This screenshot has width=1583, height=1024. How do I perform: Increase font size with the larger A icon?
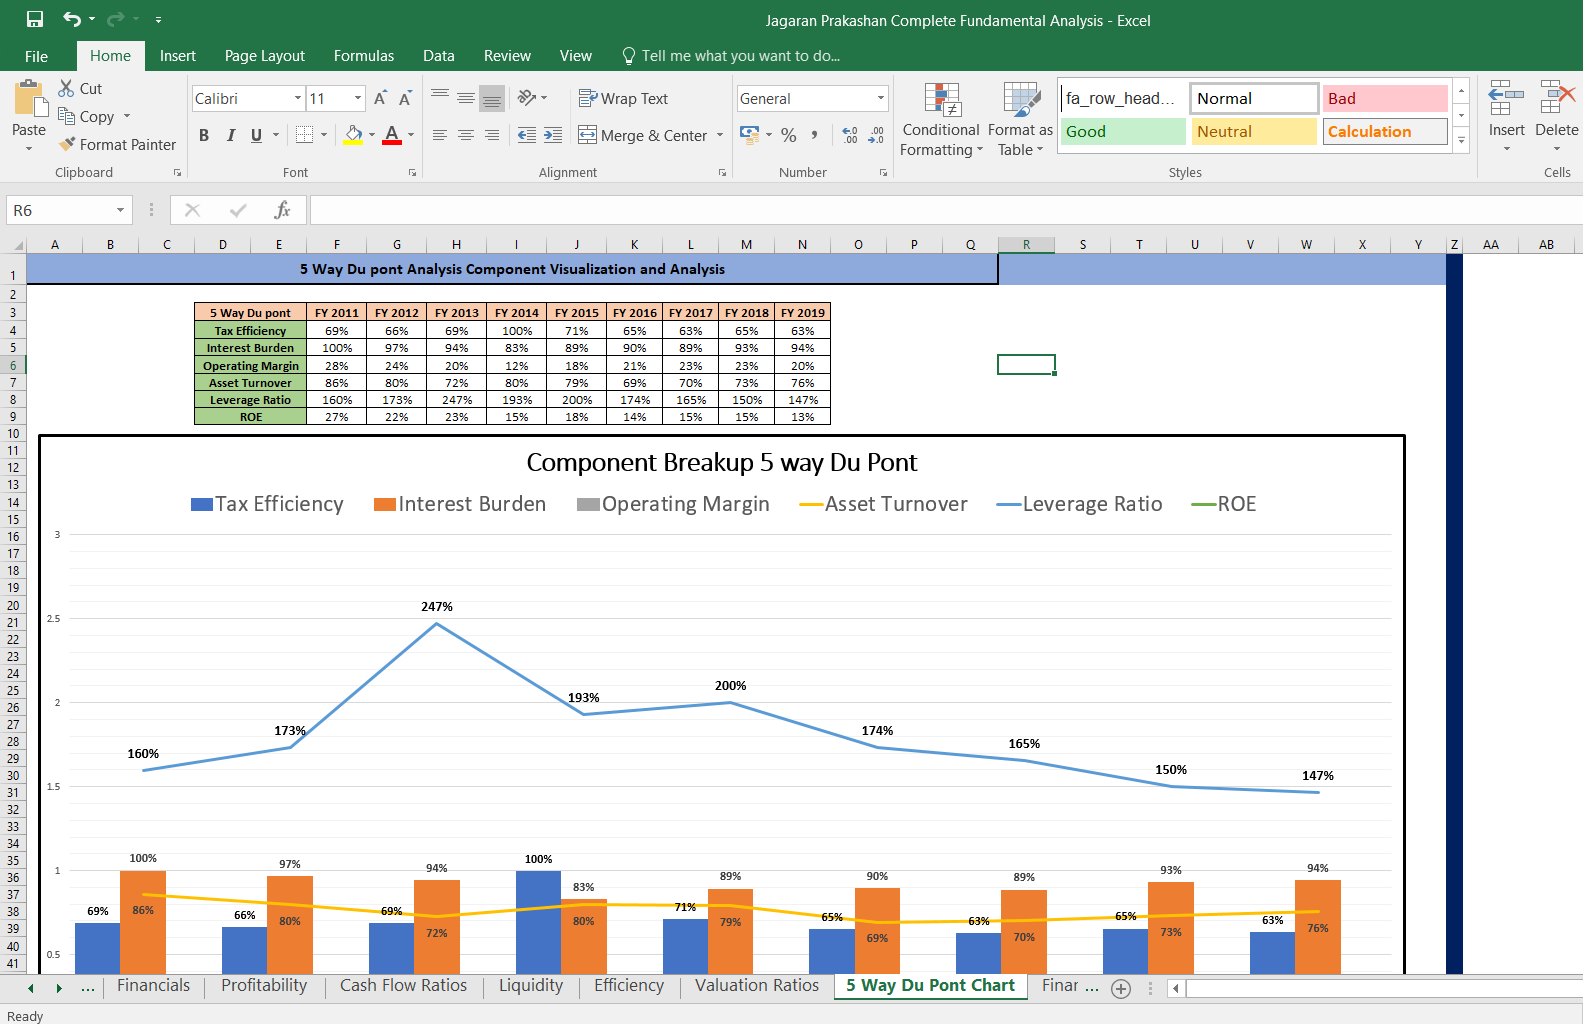[380, 98]
